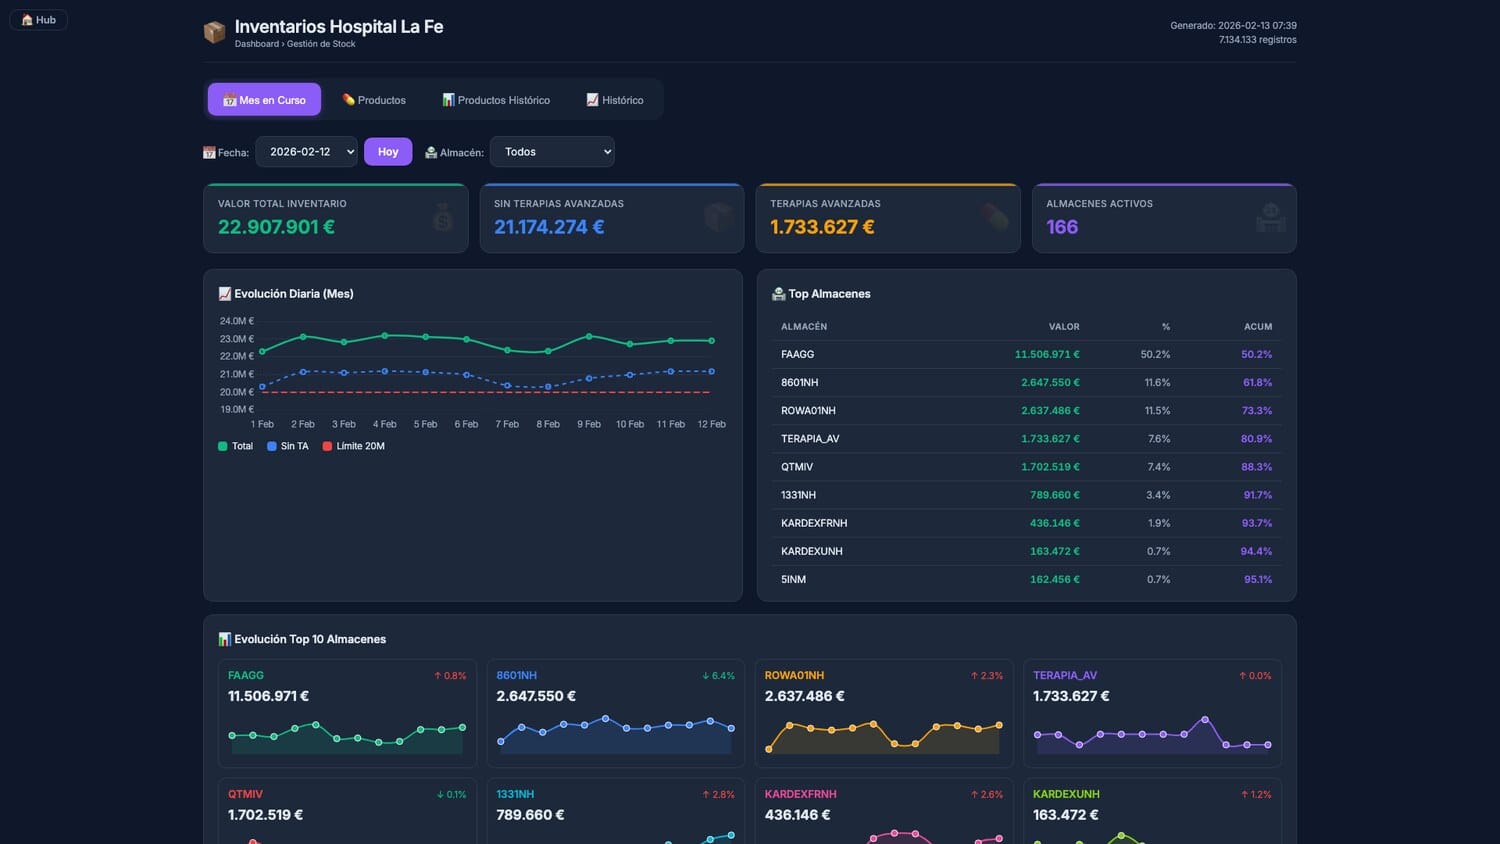Screen dimensions: 1500x844
Task: Click 1331NH in the Top Almacenes table
Action: [x=798, y=495]
